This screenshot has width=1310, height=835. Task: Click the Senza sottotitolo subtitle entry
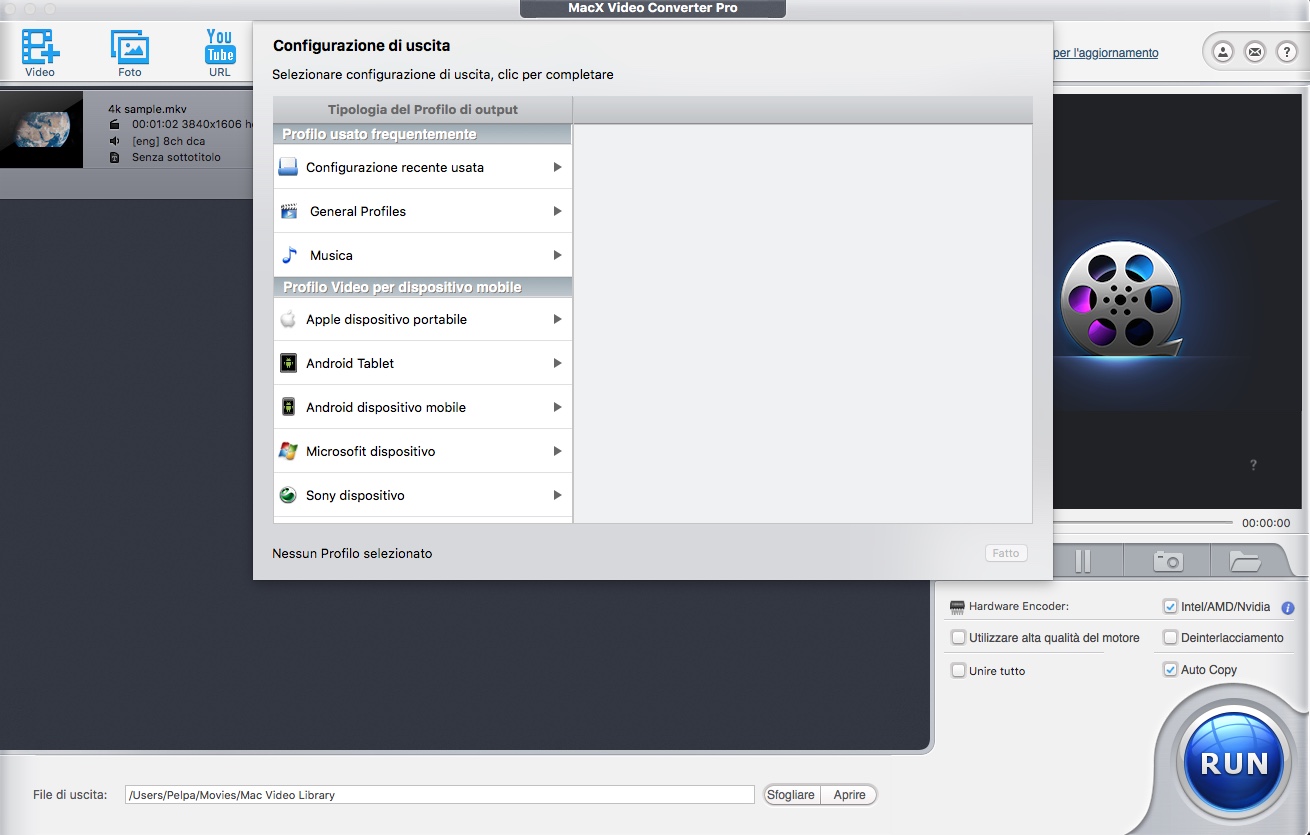pos(176,157)
